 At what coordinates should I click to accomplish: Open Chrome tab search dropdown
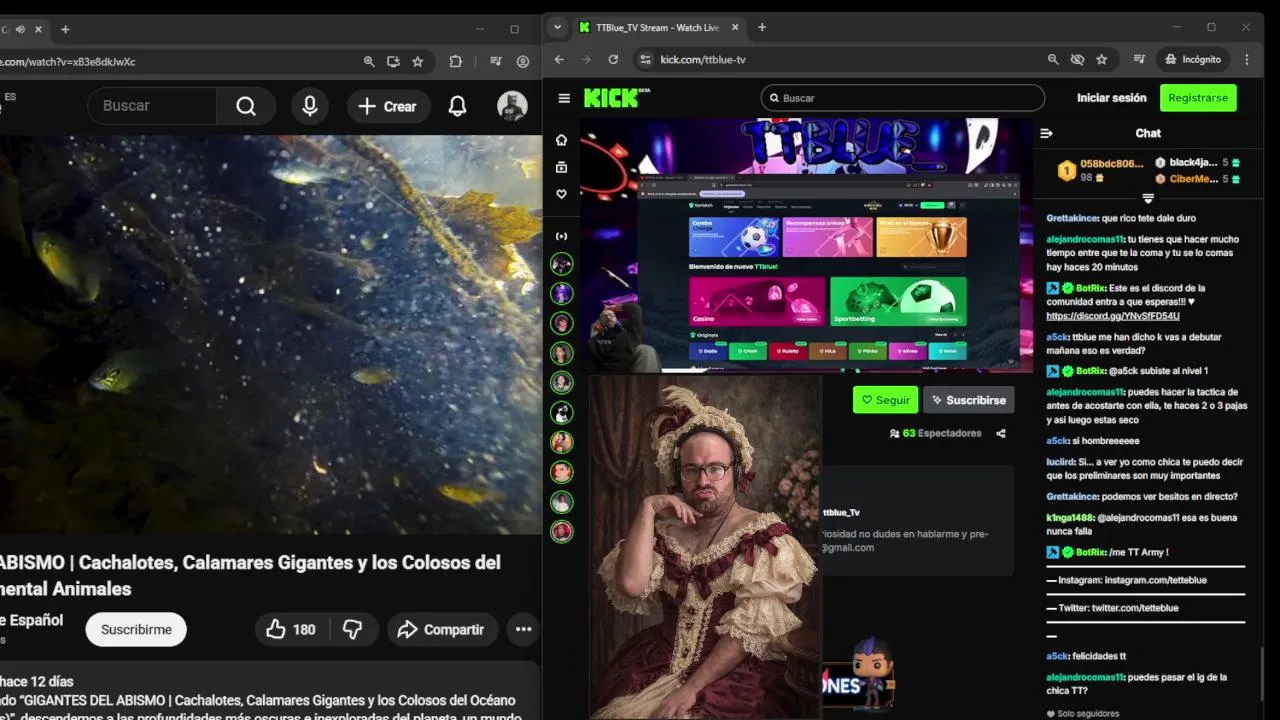[558, 28]
